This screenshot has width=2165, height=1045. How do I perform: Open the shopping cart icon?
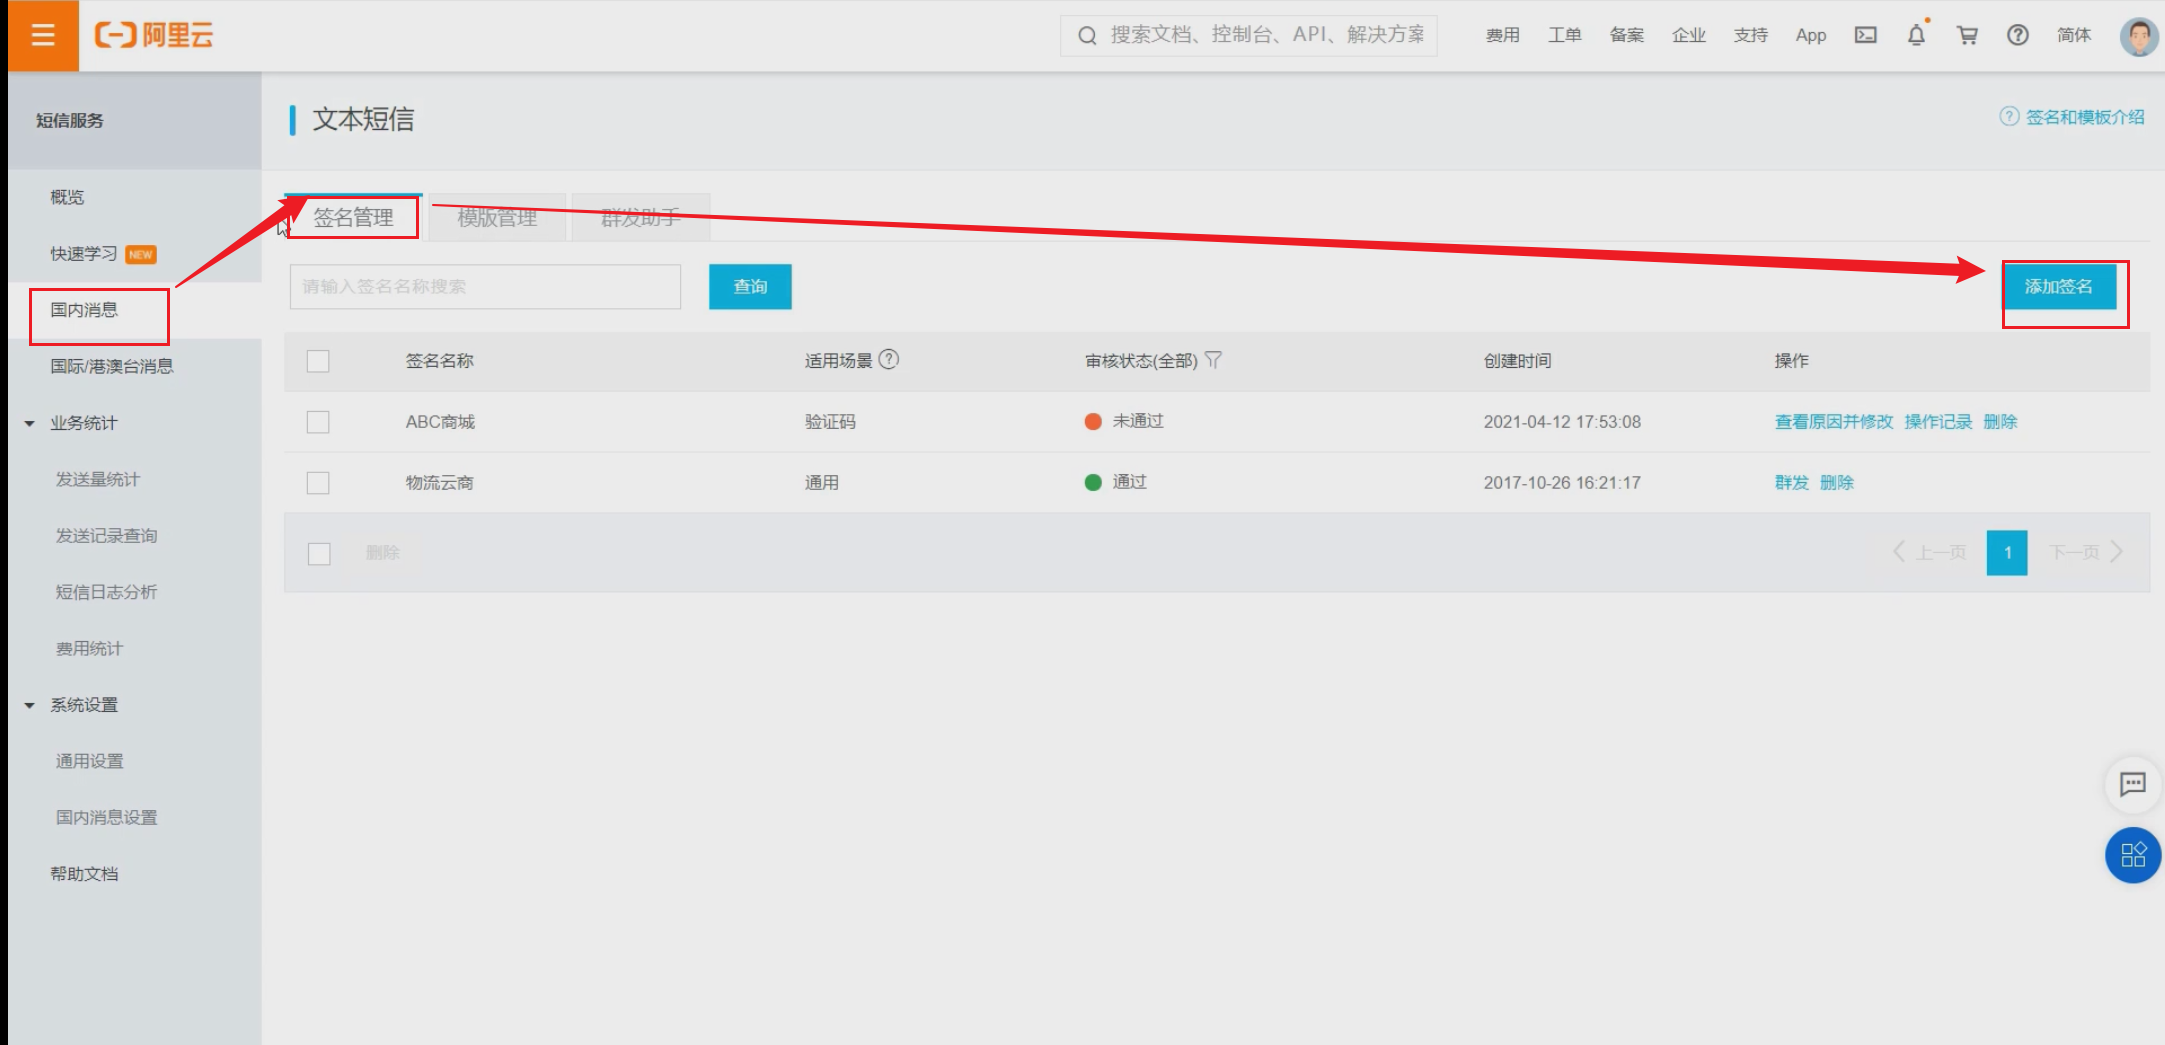point(1967,35)
